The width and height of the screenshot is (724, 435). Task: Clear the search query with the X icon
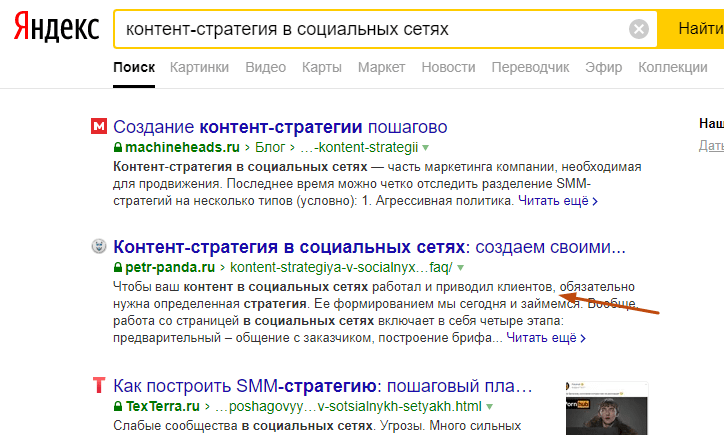click(x=639, y=29)
